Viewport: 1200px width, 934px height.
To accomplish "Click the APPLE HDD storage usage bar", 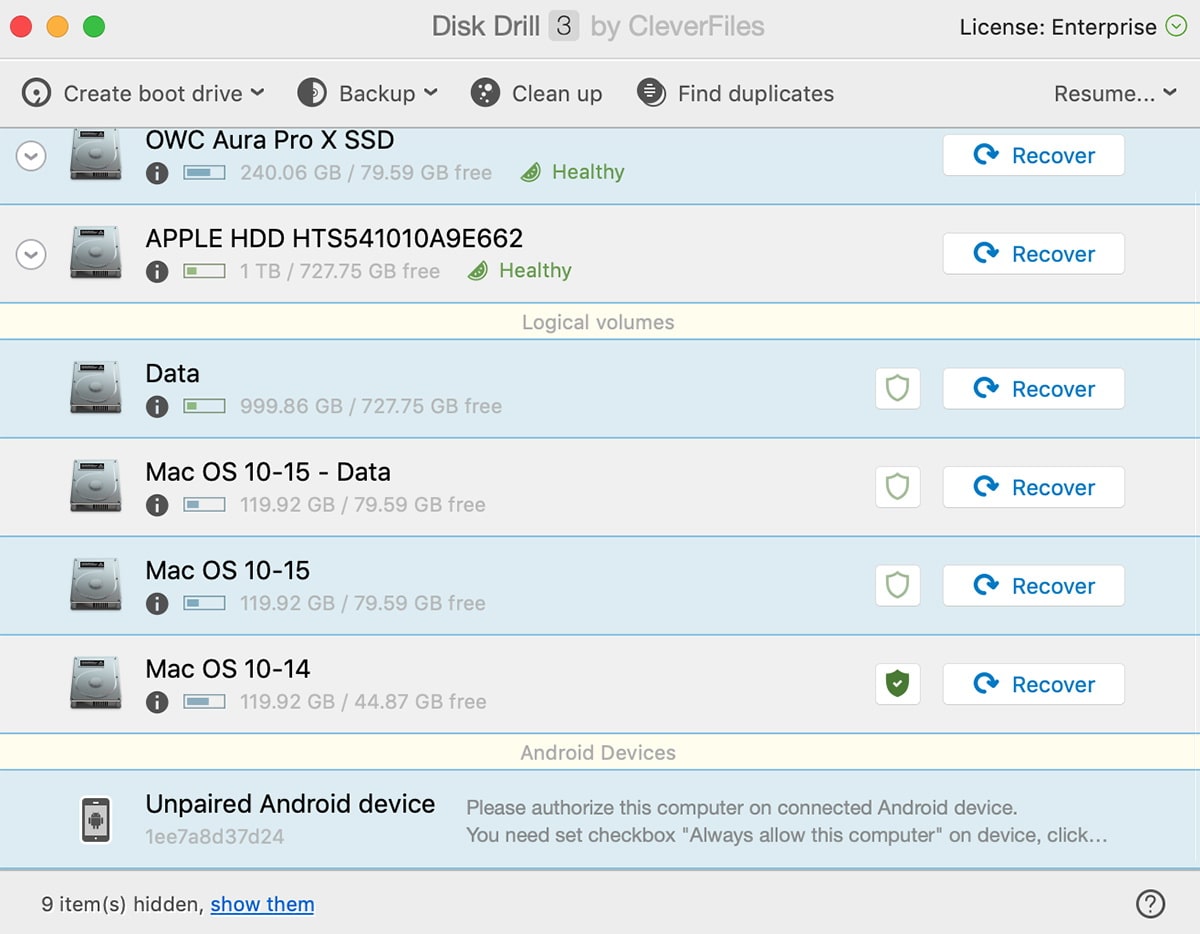I will point(204,271).
